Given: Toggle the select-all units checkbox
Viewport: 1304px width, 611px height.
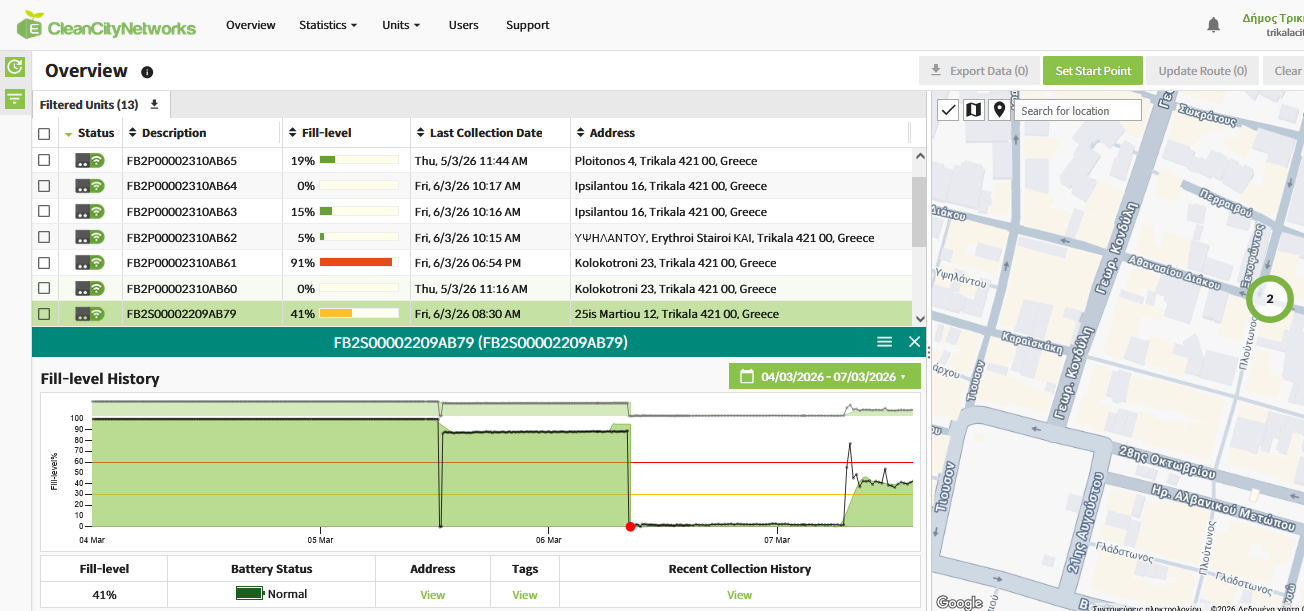Looking at the screenshot, I should pos(44,133).
